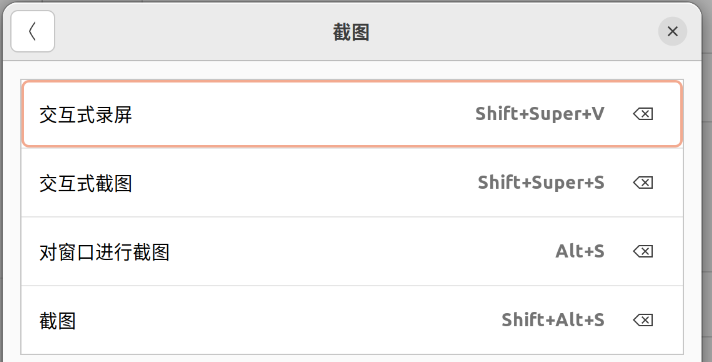The image size is (712, 362).
Task: Select the 交互式录屏 label
Action: (85, 114)
